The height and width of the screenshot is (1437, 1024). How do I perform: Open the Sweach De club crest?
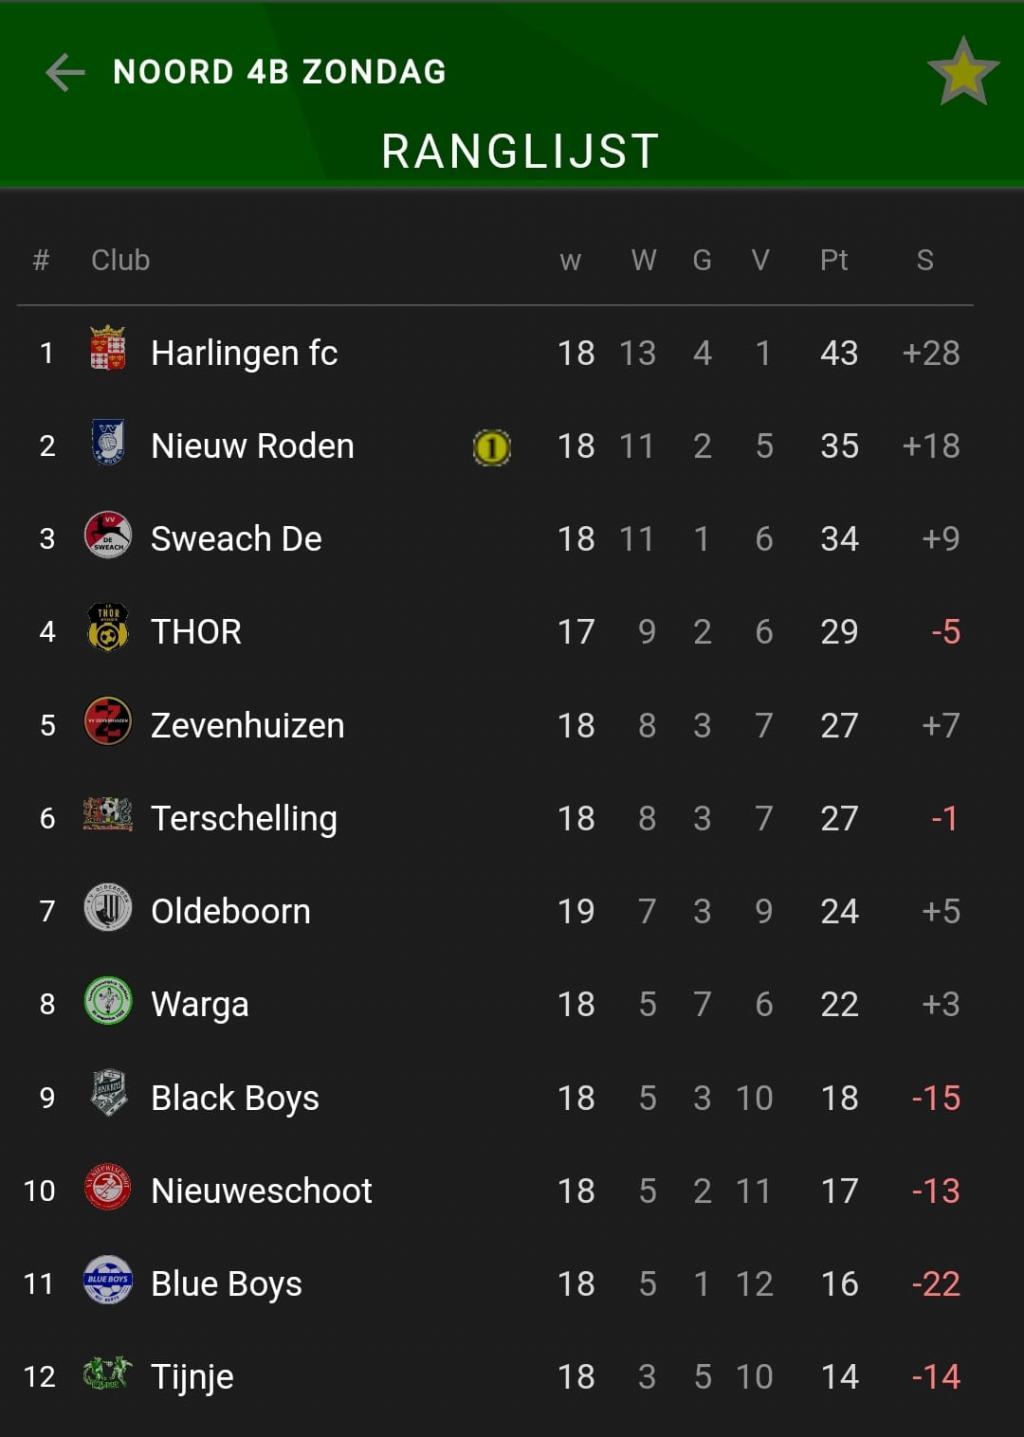(x=108, y=535)
